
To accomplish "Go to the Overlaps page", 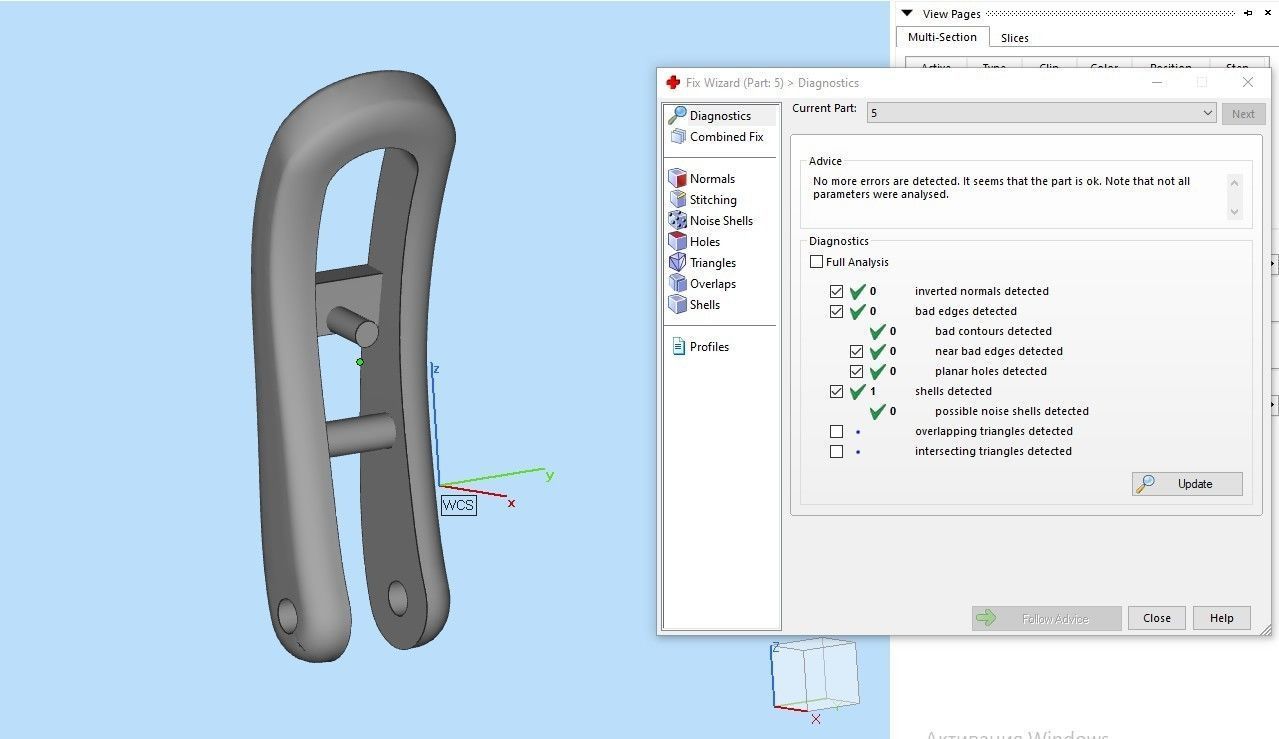I will tap(703, 284).
